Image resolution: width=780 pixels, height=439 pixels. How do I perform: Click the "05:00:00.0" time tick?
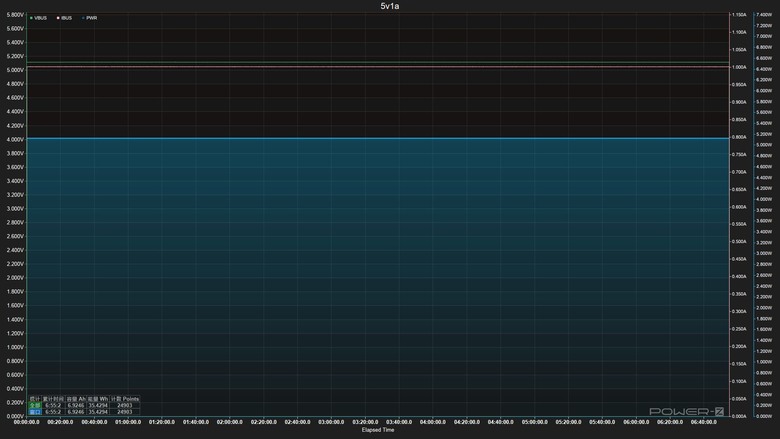pyautogui.click(x=534, y=422)
